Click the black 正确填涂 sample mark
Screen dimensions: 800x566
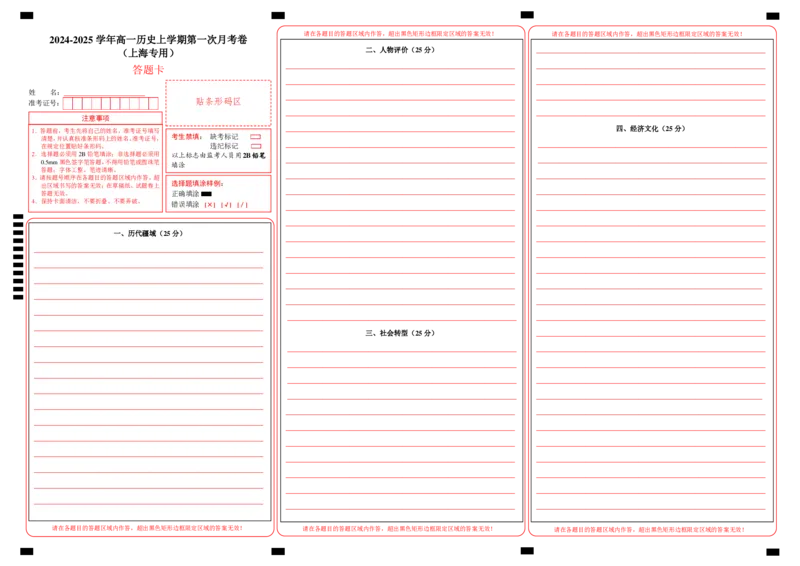click(206, 194)
